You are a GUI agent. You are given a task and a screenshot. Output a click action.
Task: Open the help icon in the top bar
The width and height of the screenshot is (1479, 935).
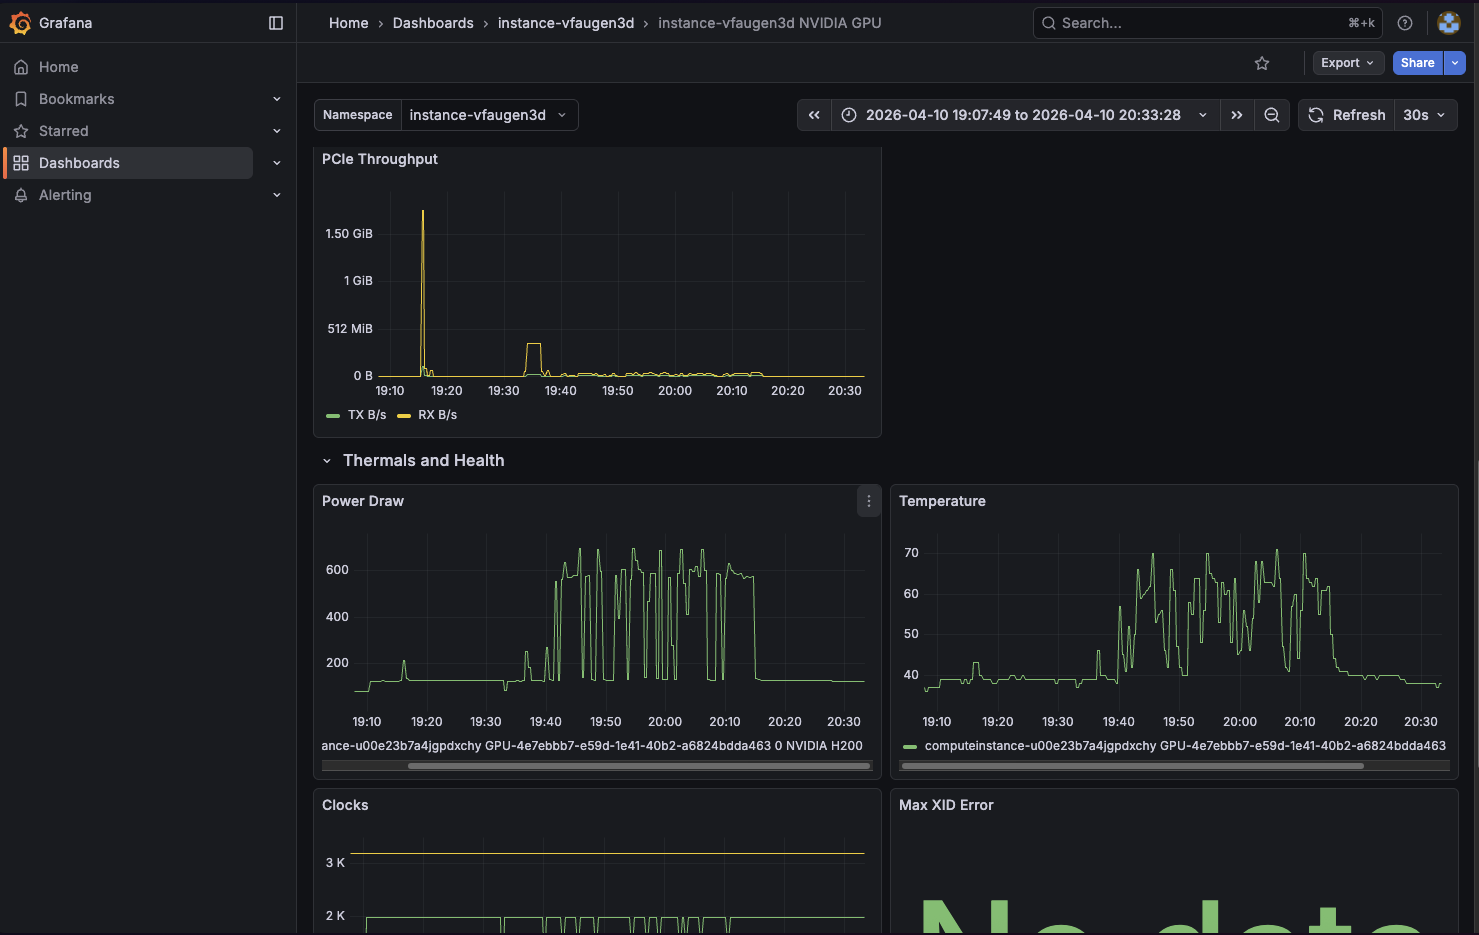(1404, 23)
